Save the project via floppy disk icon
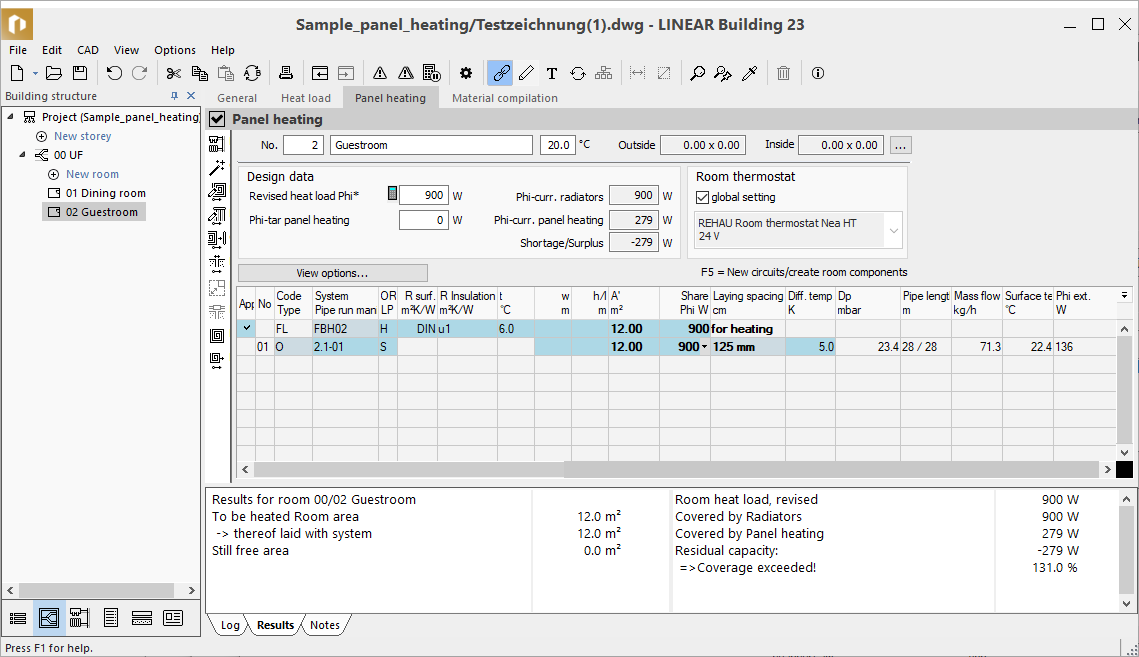The image size is (1139, 657). (x=80, y=73)
